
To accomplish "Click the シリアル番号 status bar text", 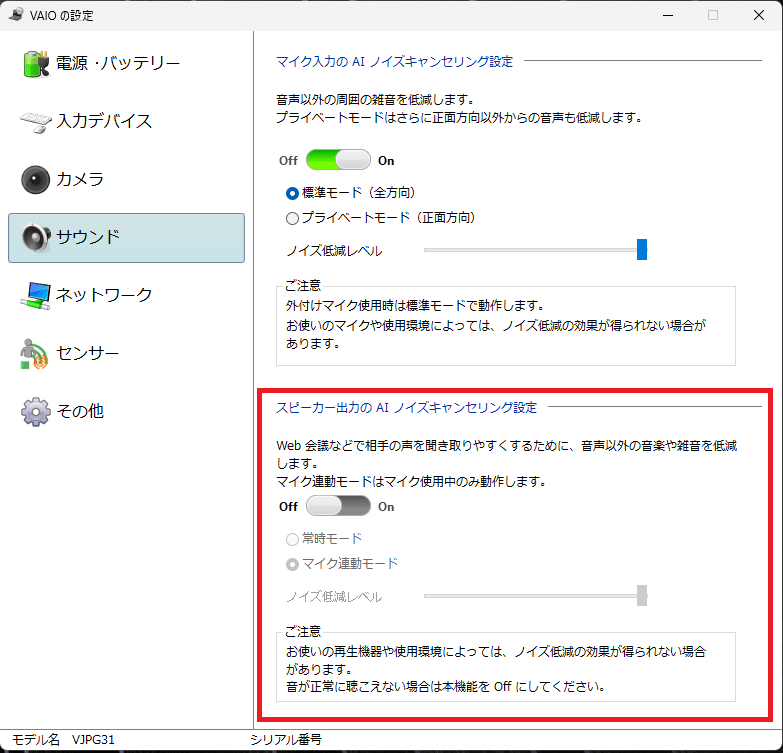I will tap(286, 740).
